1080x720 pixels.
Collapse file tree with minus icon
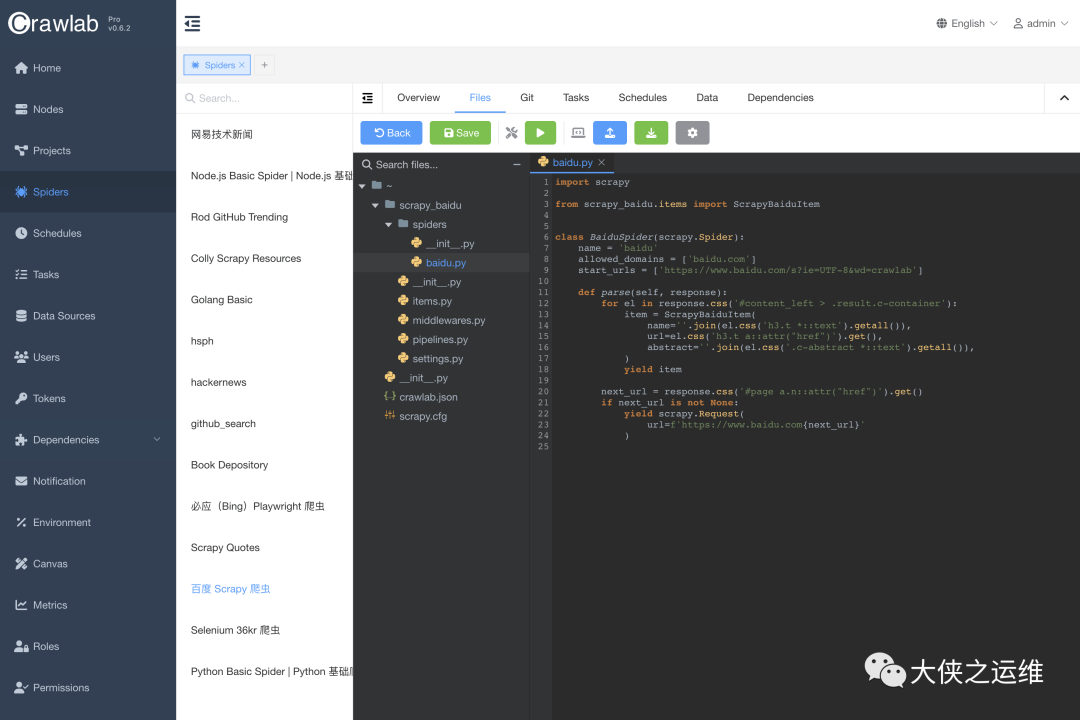pyautogui.click(x=517, y=165)
